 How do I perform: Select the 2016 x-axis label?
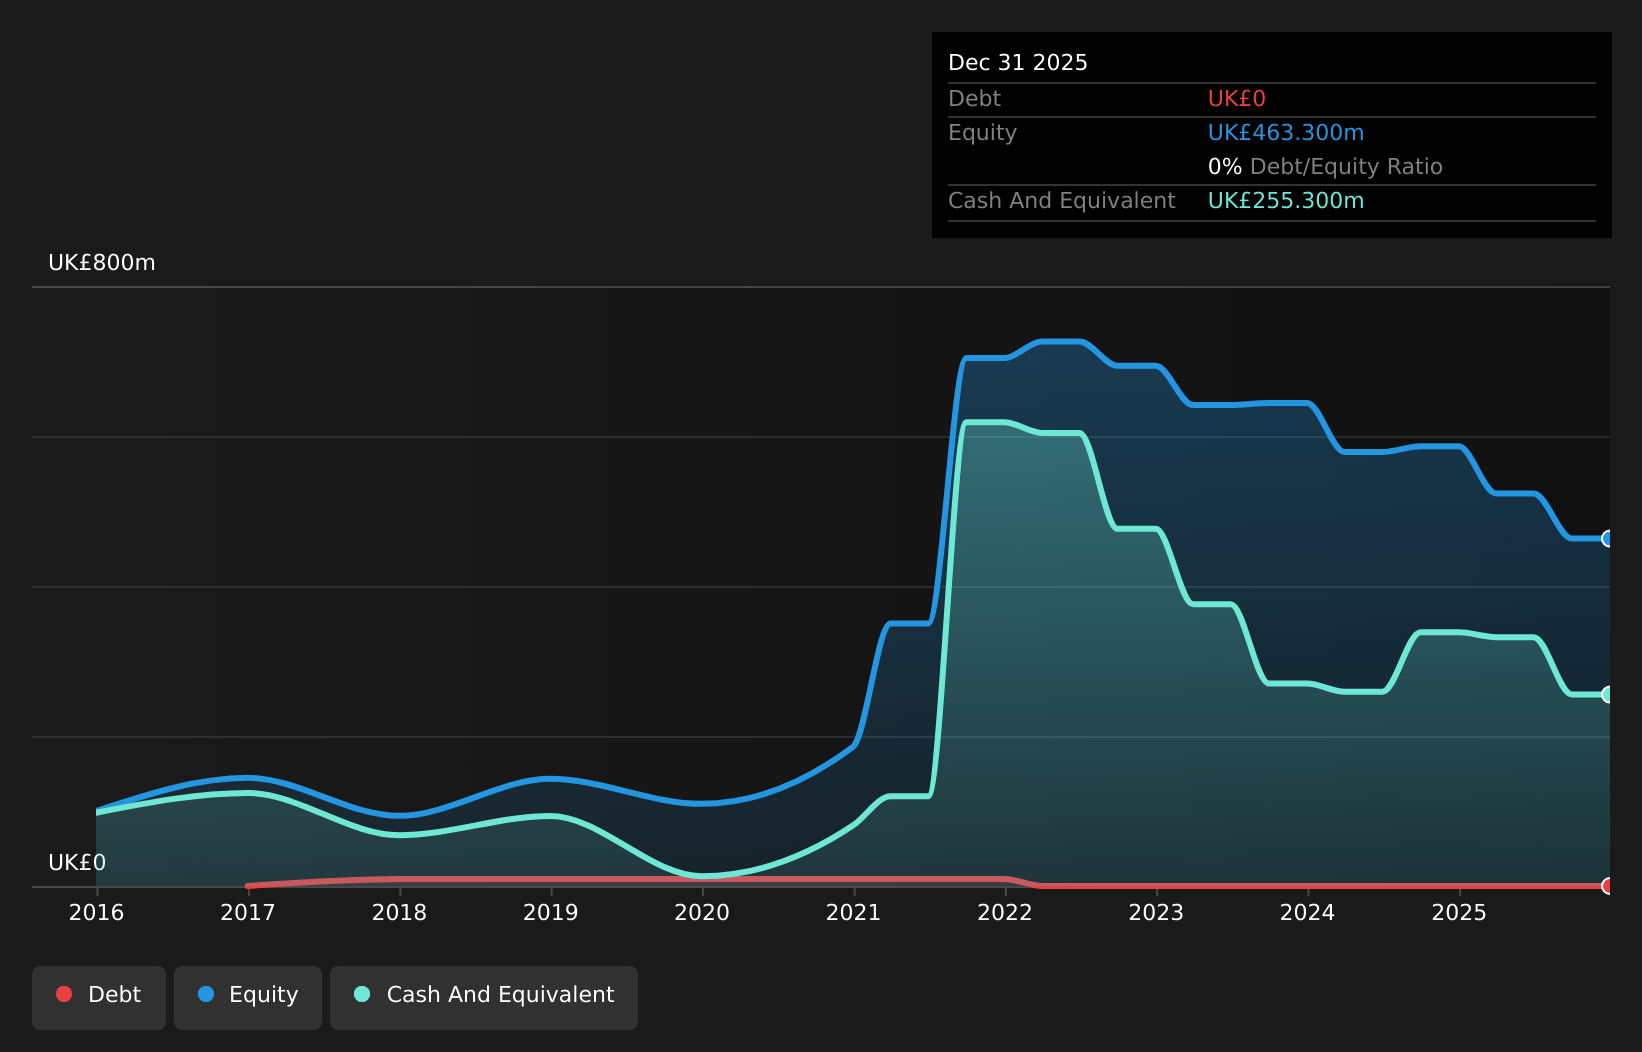(x=97, y=912)
